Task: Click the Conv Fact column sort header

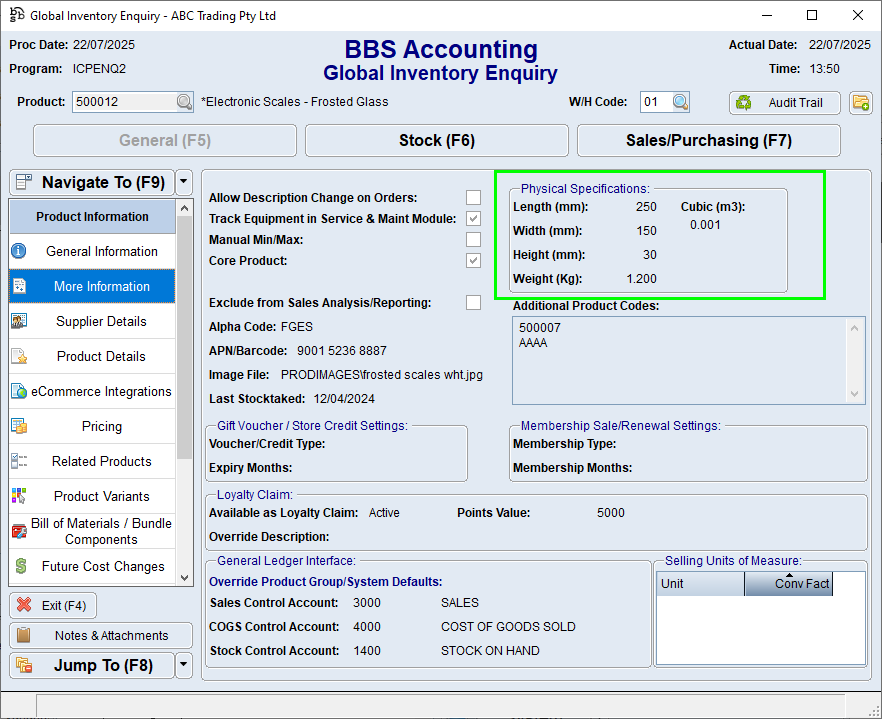Action: [x=789, y=583]
